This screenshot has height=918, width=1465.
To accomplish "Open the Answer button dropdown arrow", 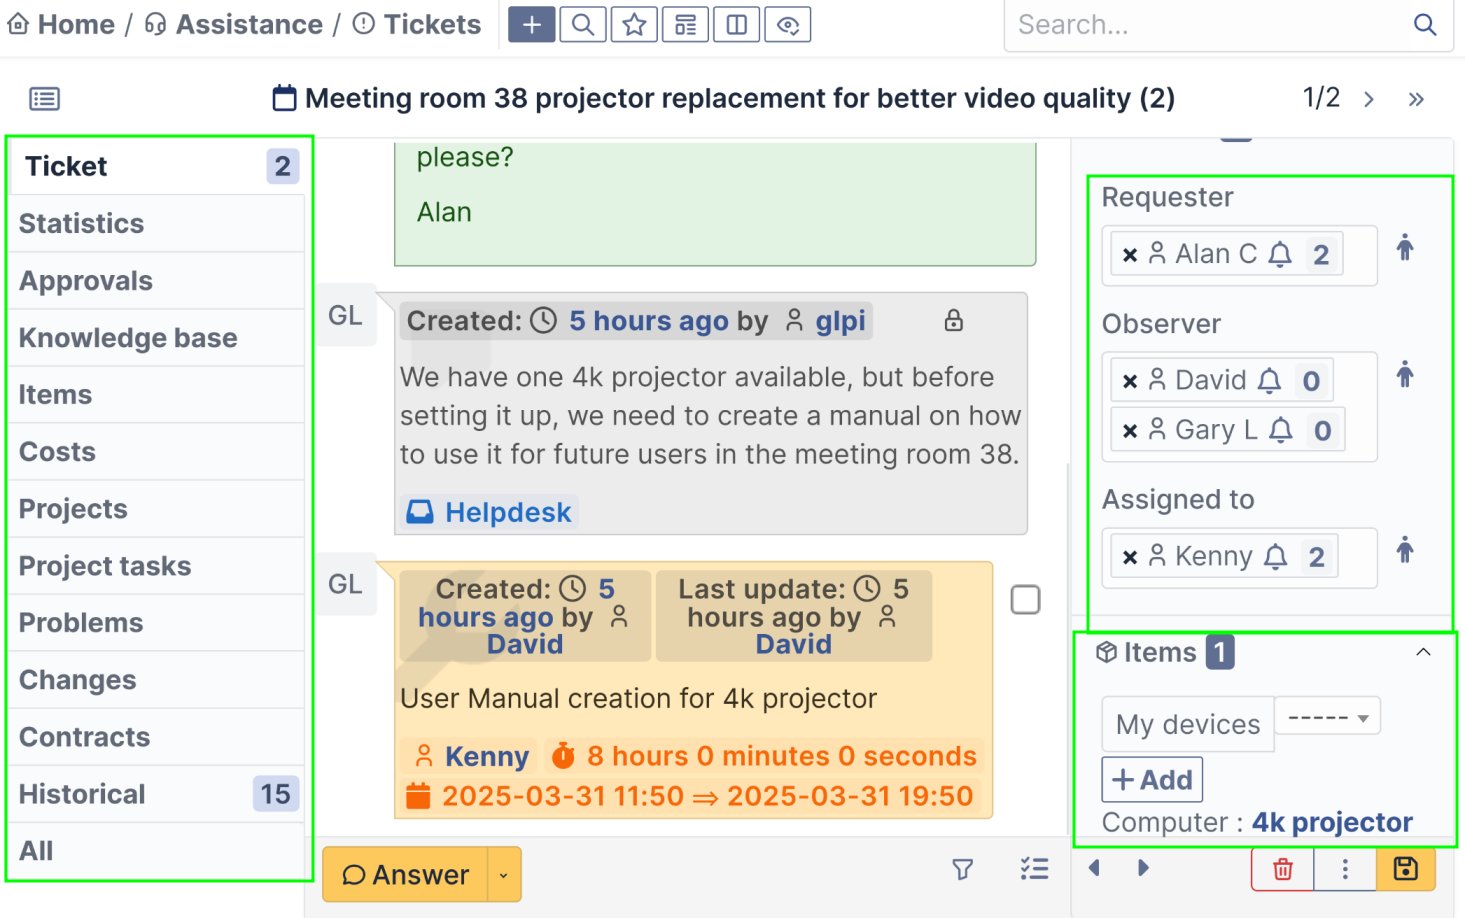I will (504, 874).
